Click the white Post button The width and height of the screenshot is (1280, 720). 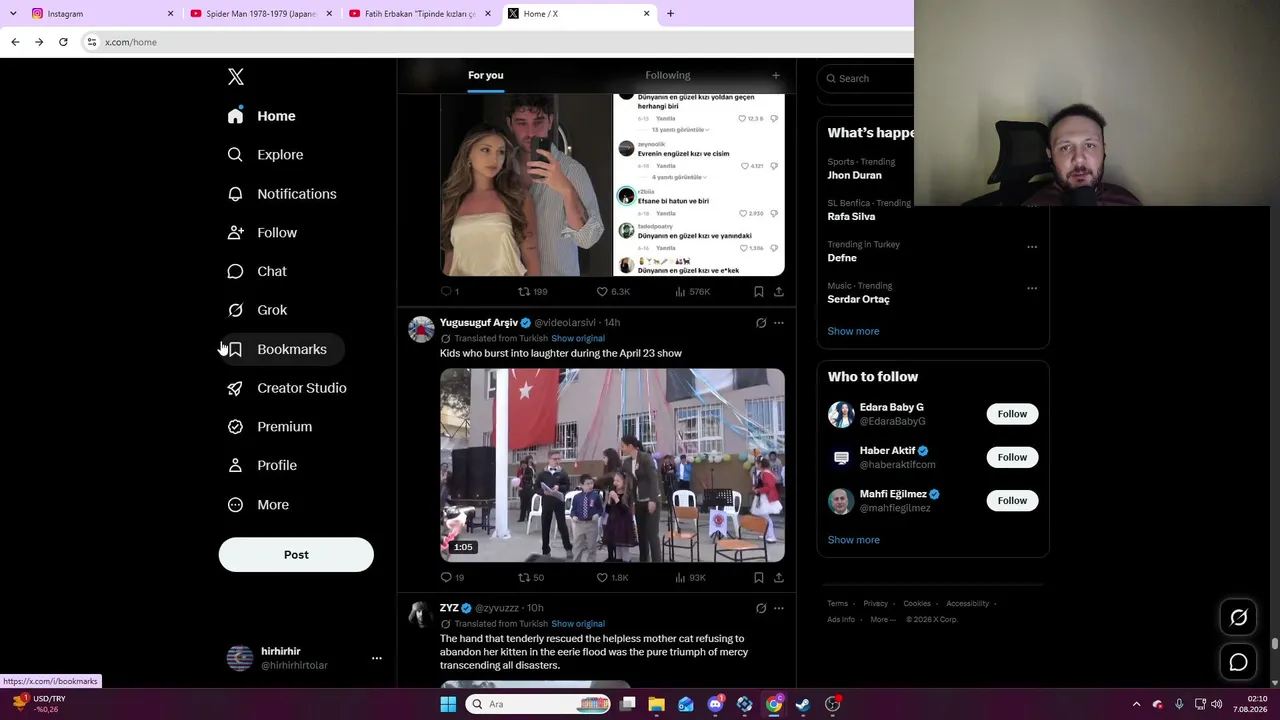pyautogui.click(x=296, y=555)
